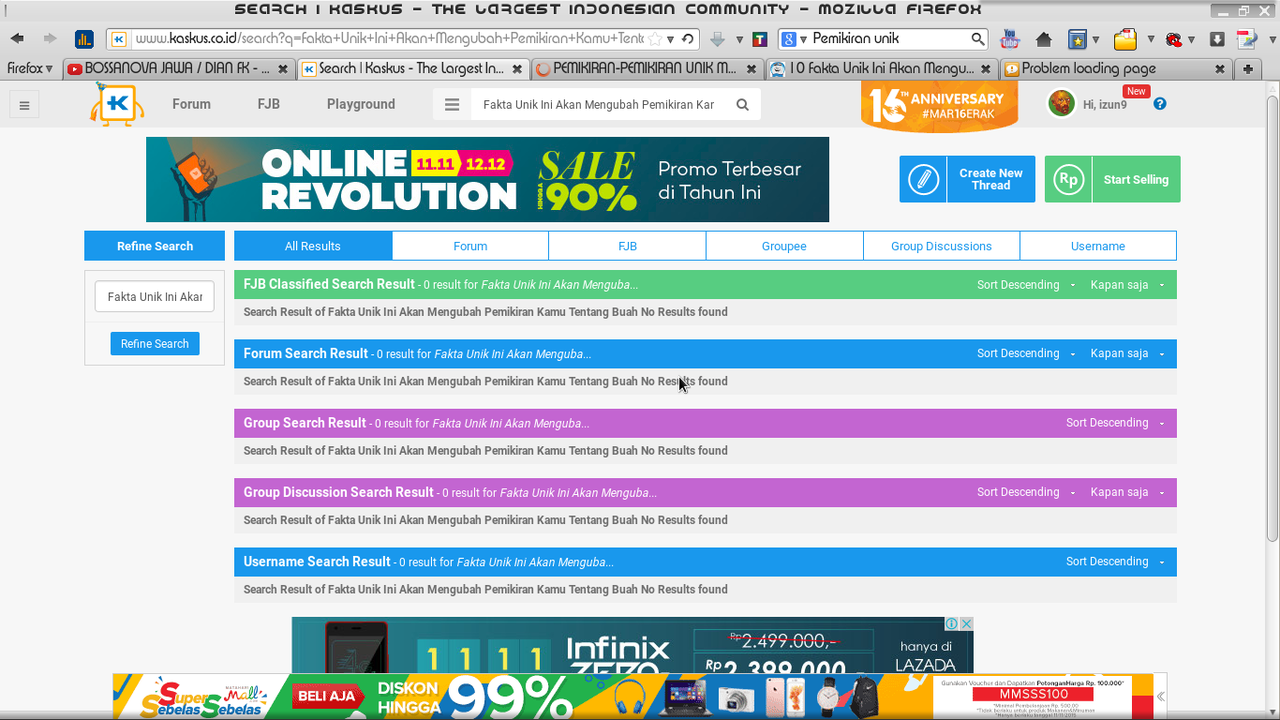Select the All Results tab

tap(313, 246)
